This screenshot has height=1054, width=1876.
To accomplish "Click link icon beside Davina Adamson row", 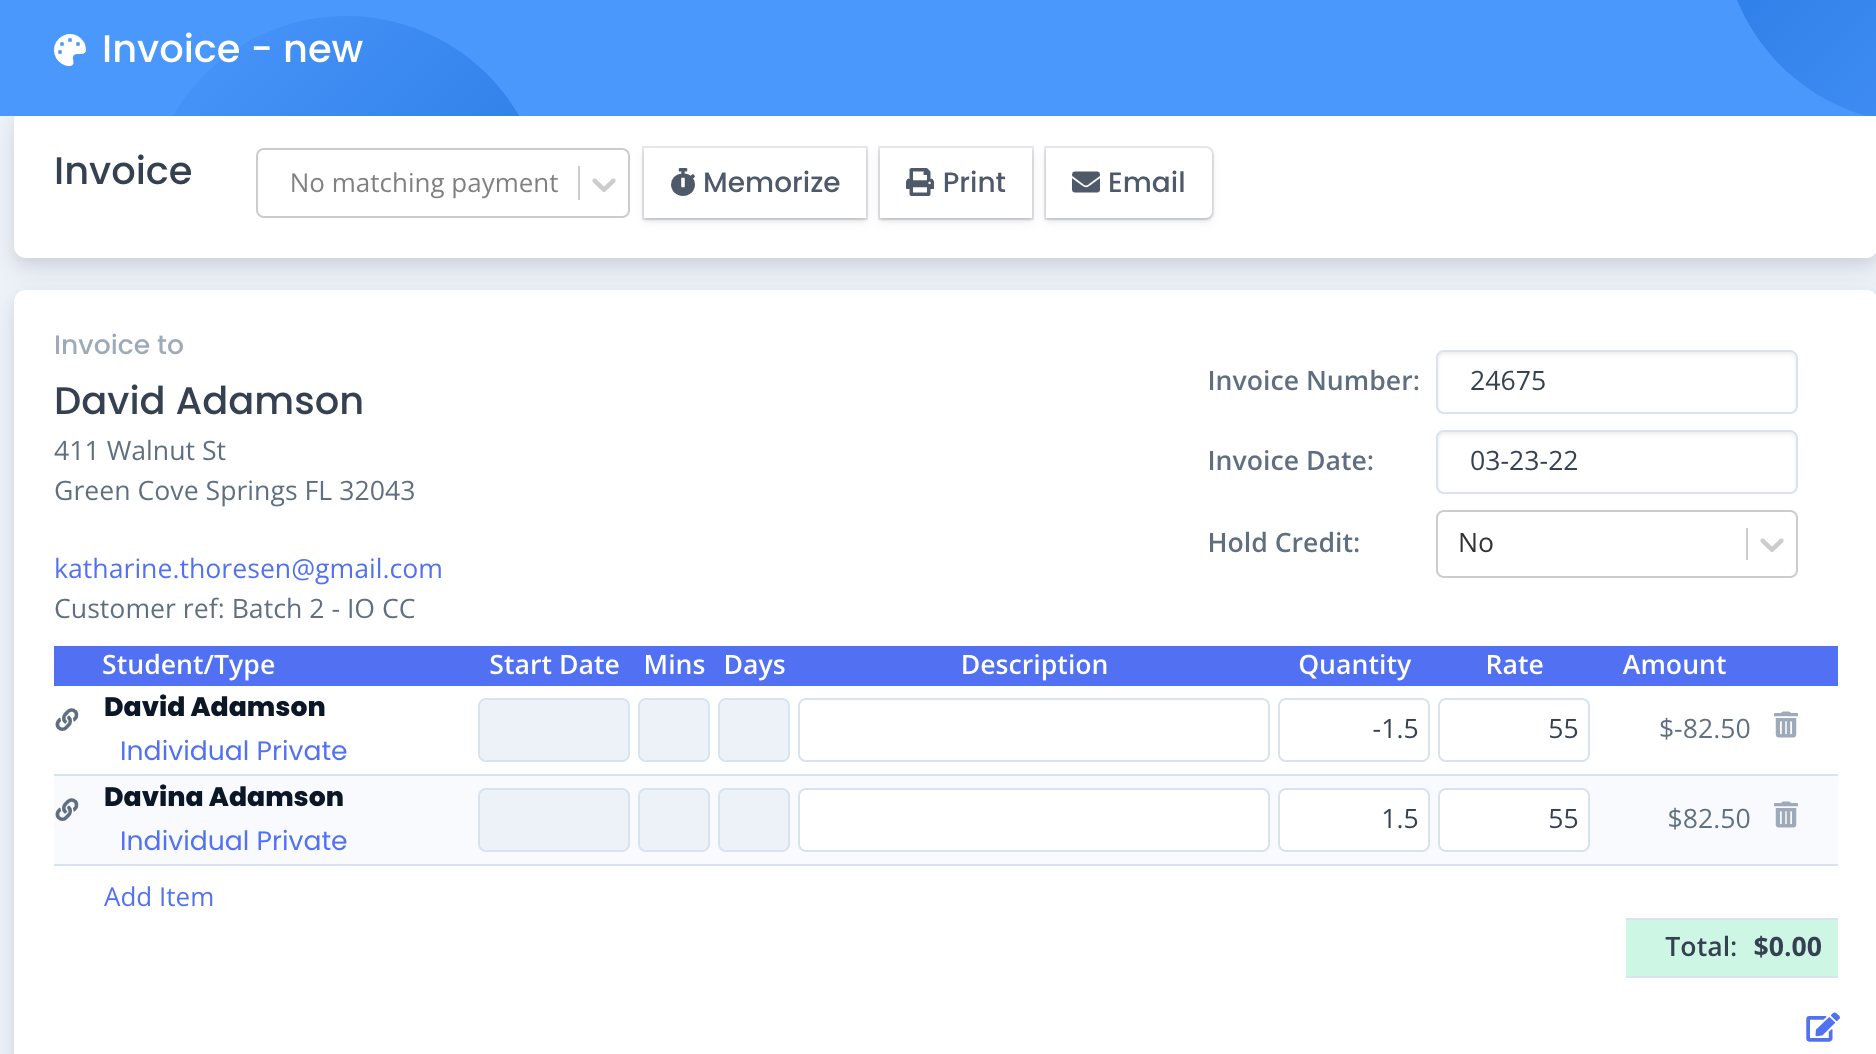I will pyautogui.click(x=67, y=810).
